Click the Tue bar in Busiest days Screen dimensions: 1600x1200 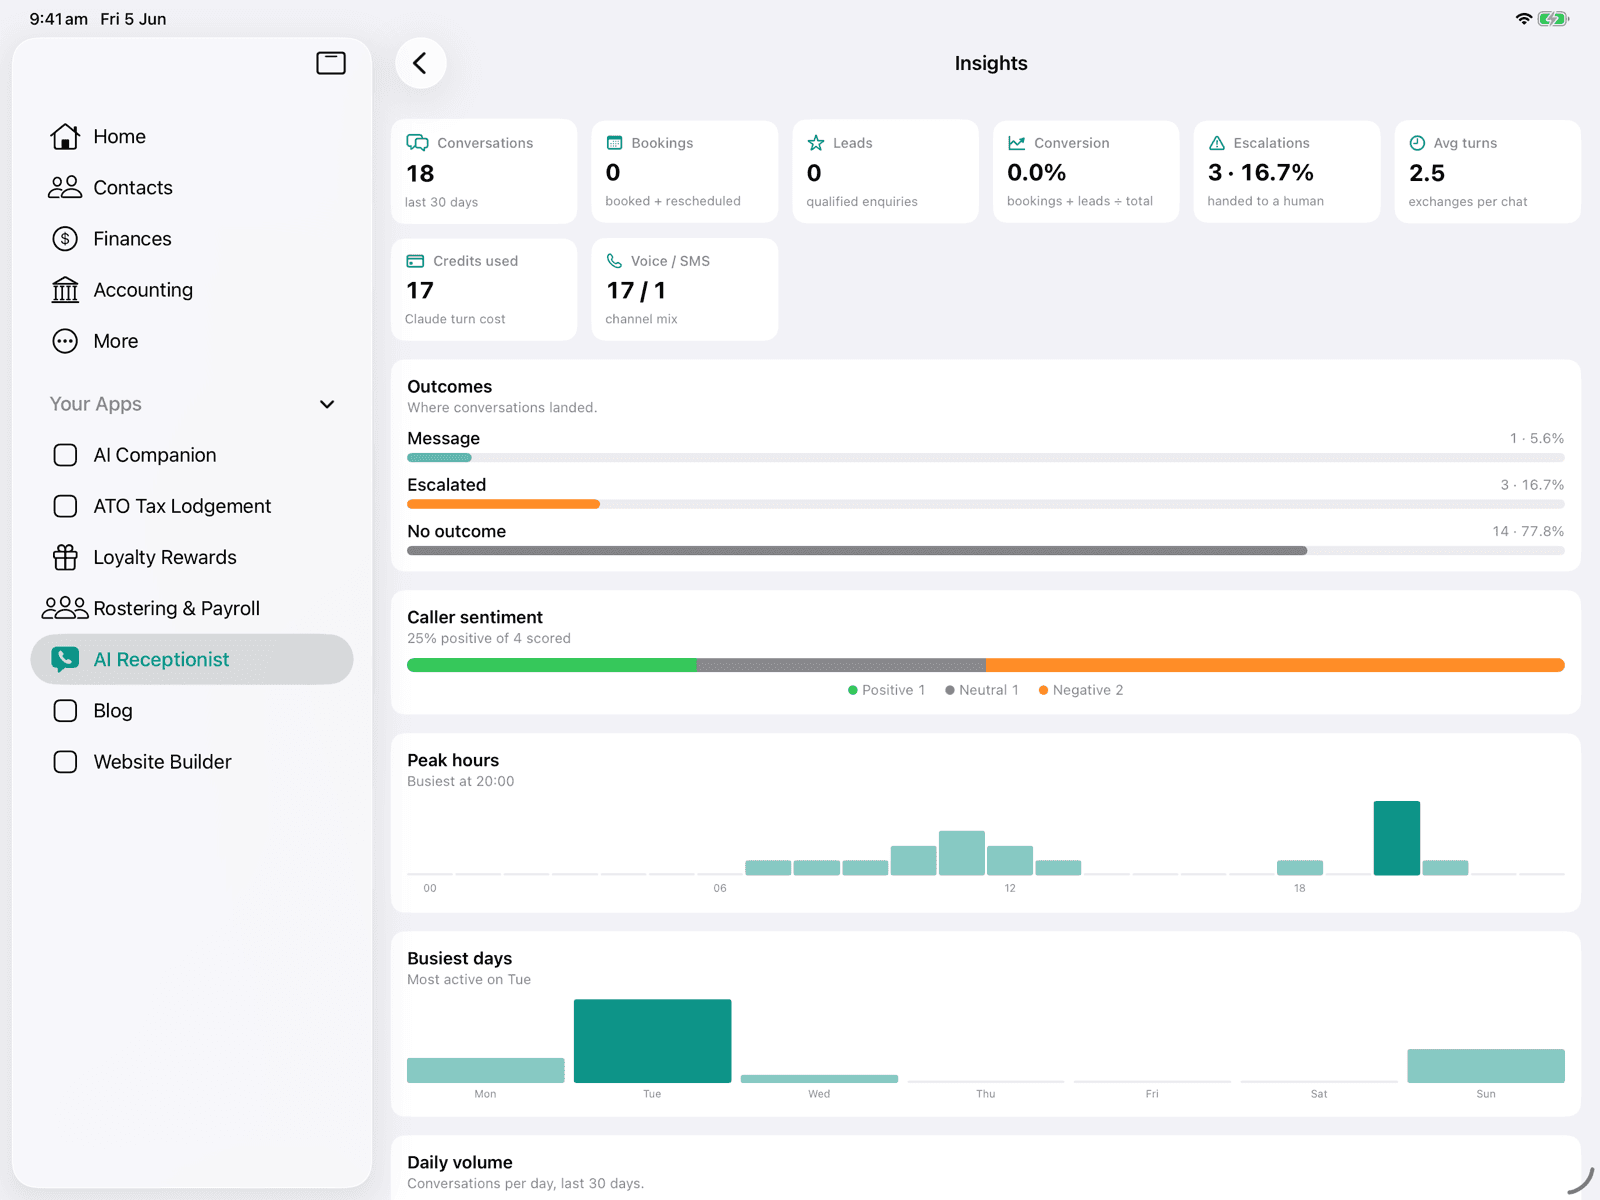652,1041
